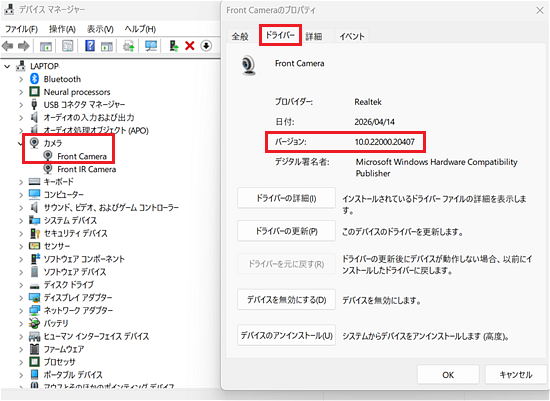This screenshot has height=401, width=550.
Task: Click the OK button in properties dialog
Action: click(448, 375)
